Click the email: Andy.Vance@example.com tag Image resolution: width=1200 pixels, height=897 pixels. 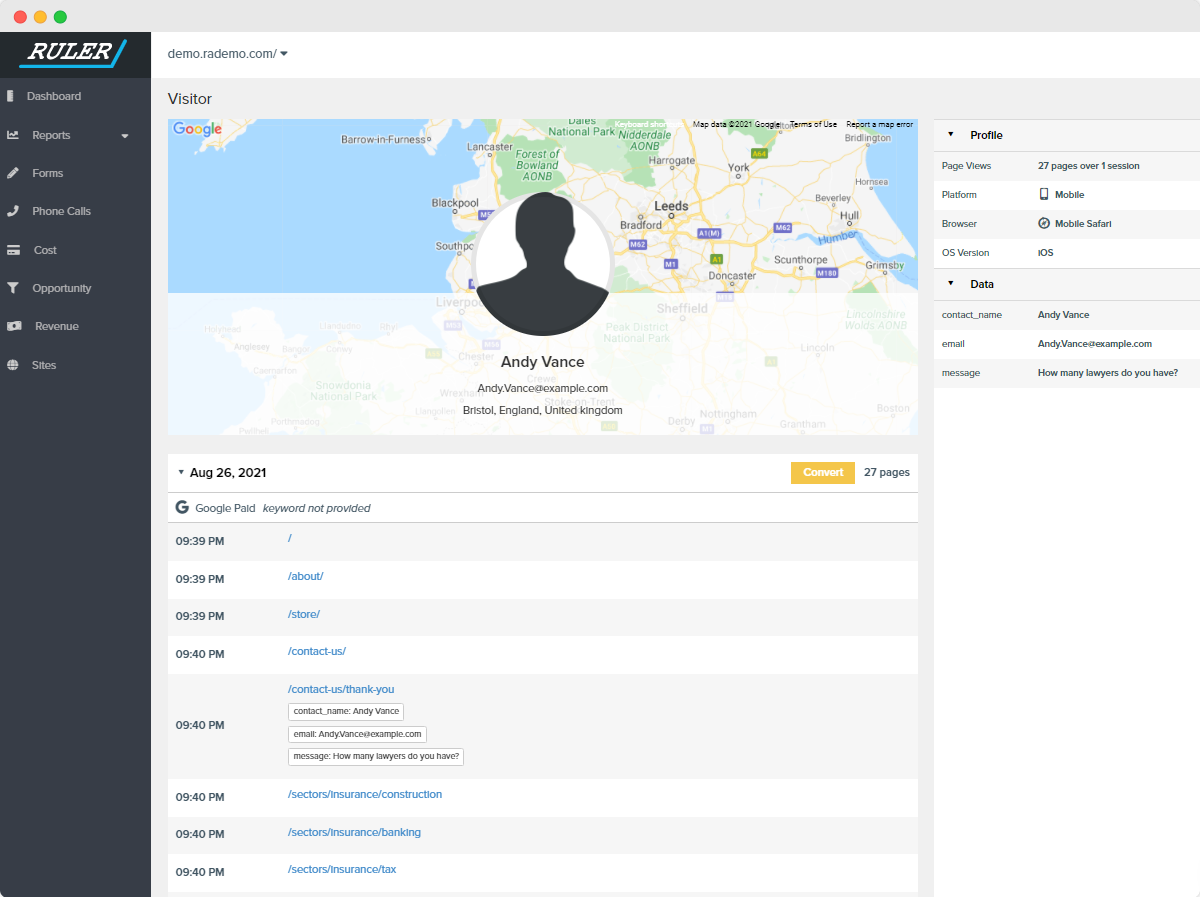(357, 734)
